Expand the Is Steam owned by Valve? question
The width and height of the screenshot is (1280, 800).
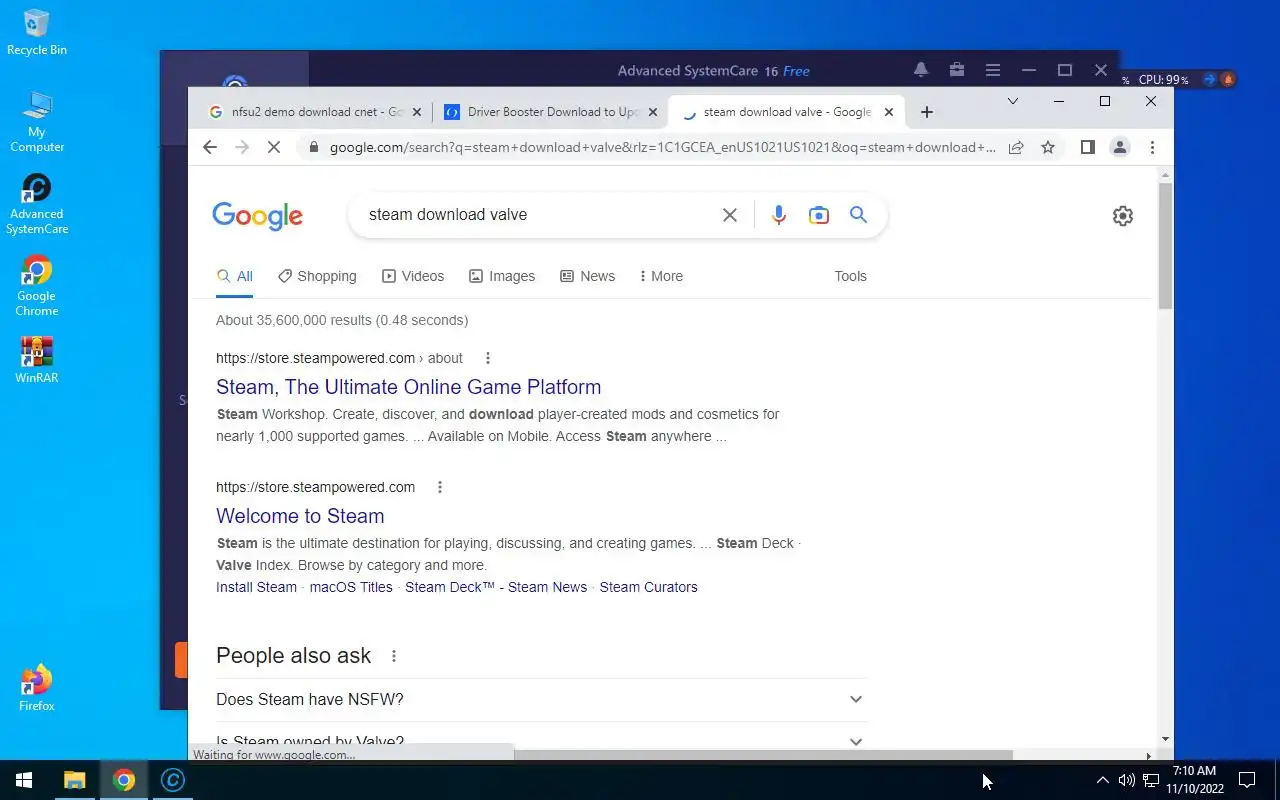click(541, 741)
